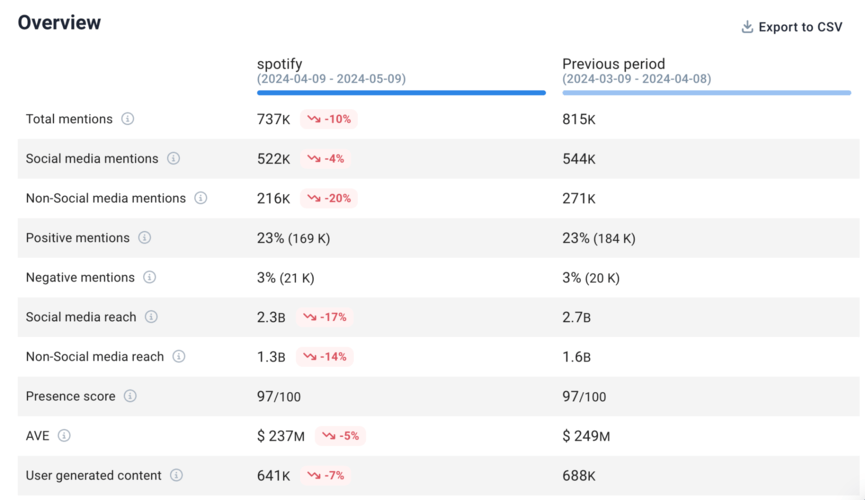This screenshot has width=865, height=500.
Task: Click Non-Social media reach info icon
Action: [x=179, y=357]
